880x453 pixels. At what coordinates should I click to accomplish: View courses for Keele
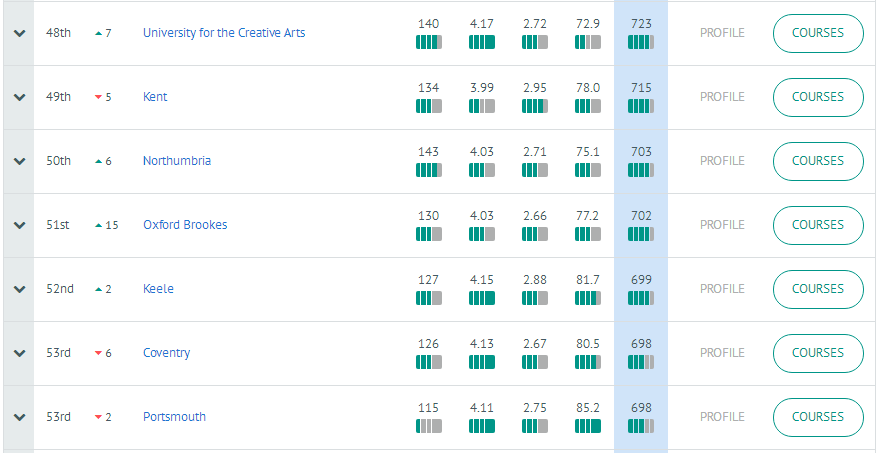(x=818, y=289)
